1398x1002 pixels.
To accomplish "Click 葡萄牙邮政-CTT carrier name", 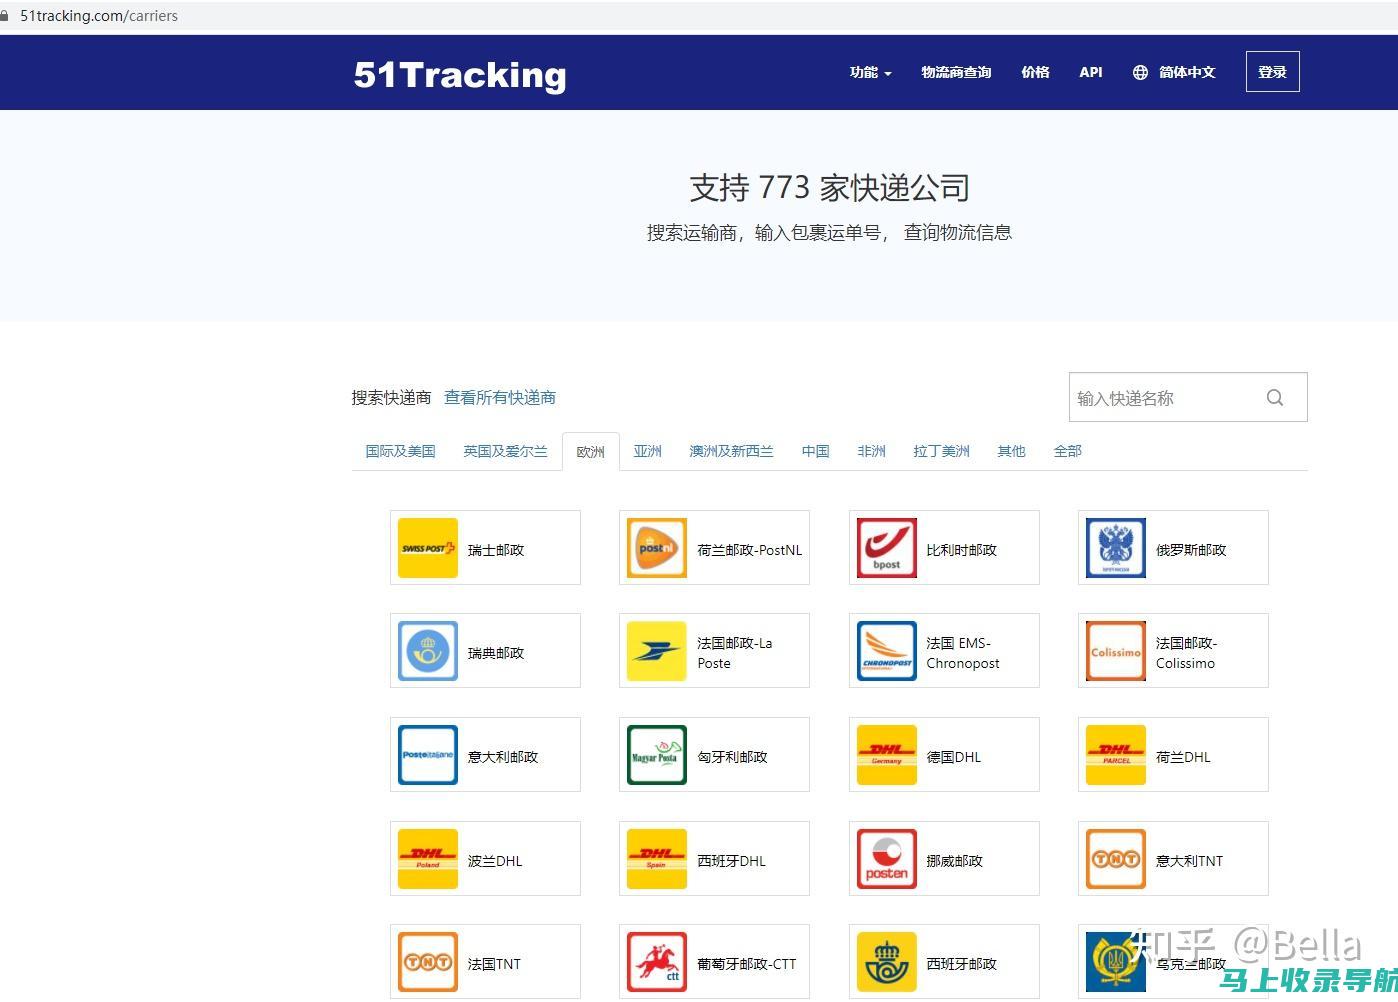I will (746, 964).
